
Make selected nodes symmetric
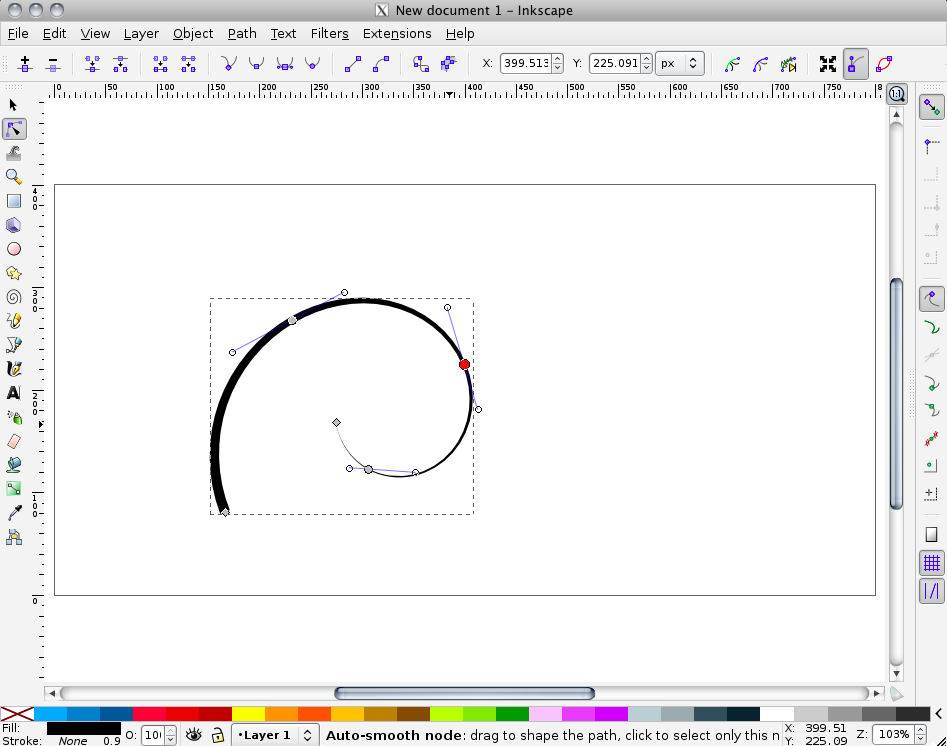click(285, 64)
